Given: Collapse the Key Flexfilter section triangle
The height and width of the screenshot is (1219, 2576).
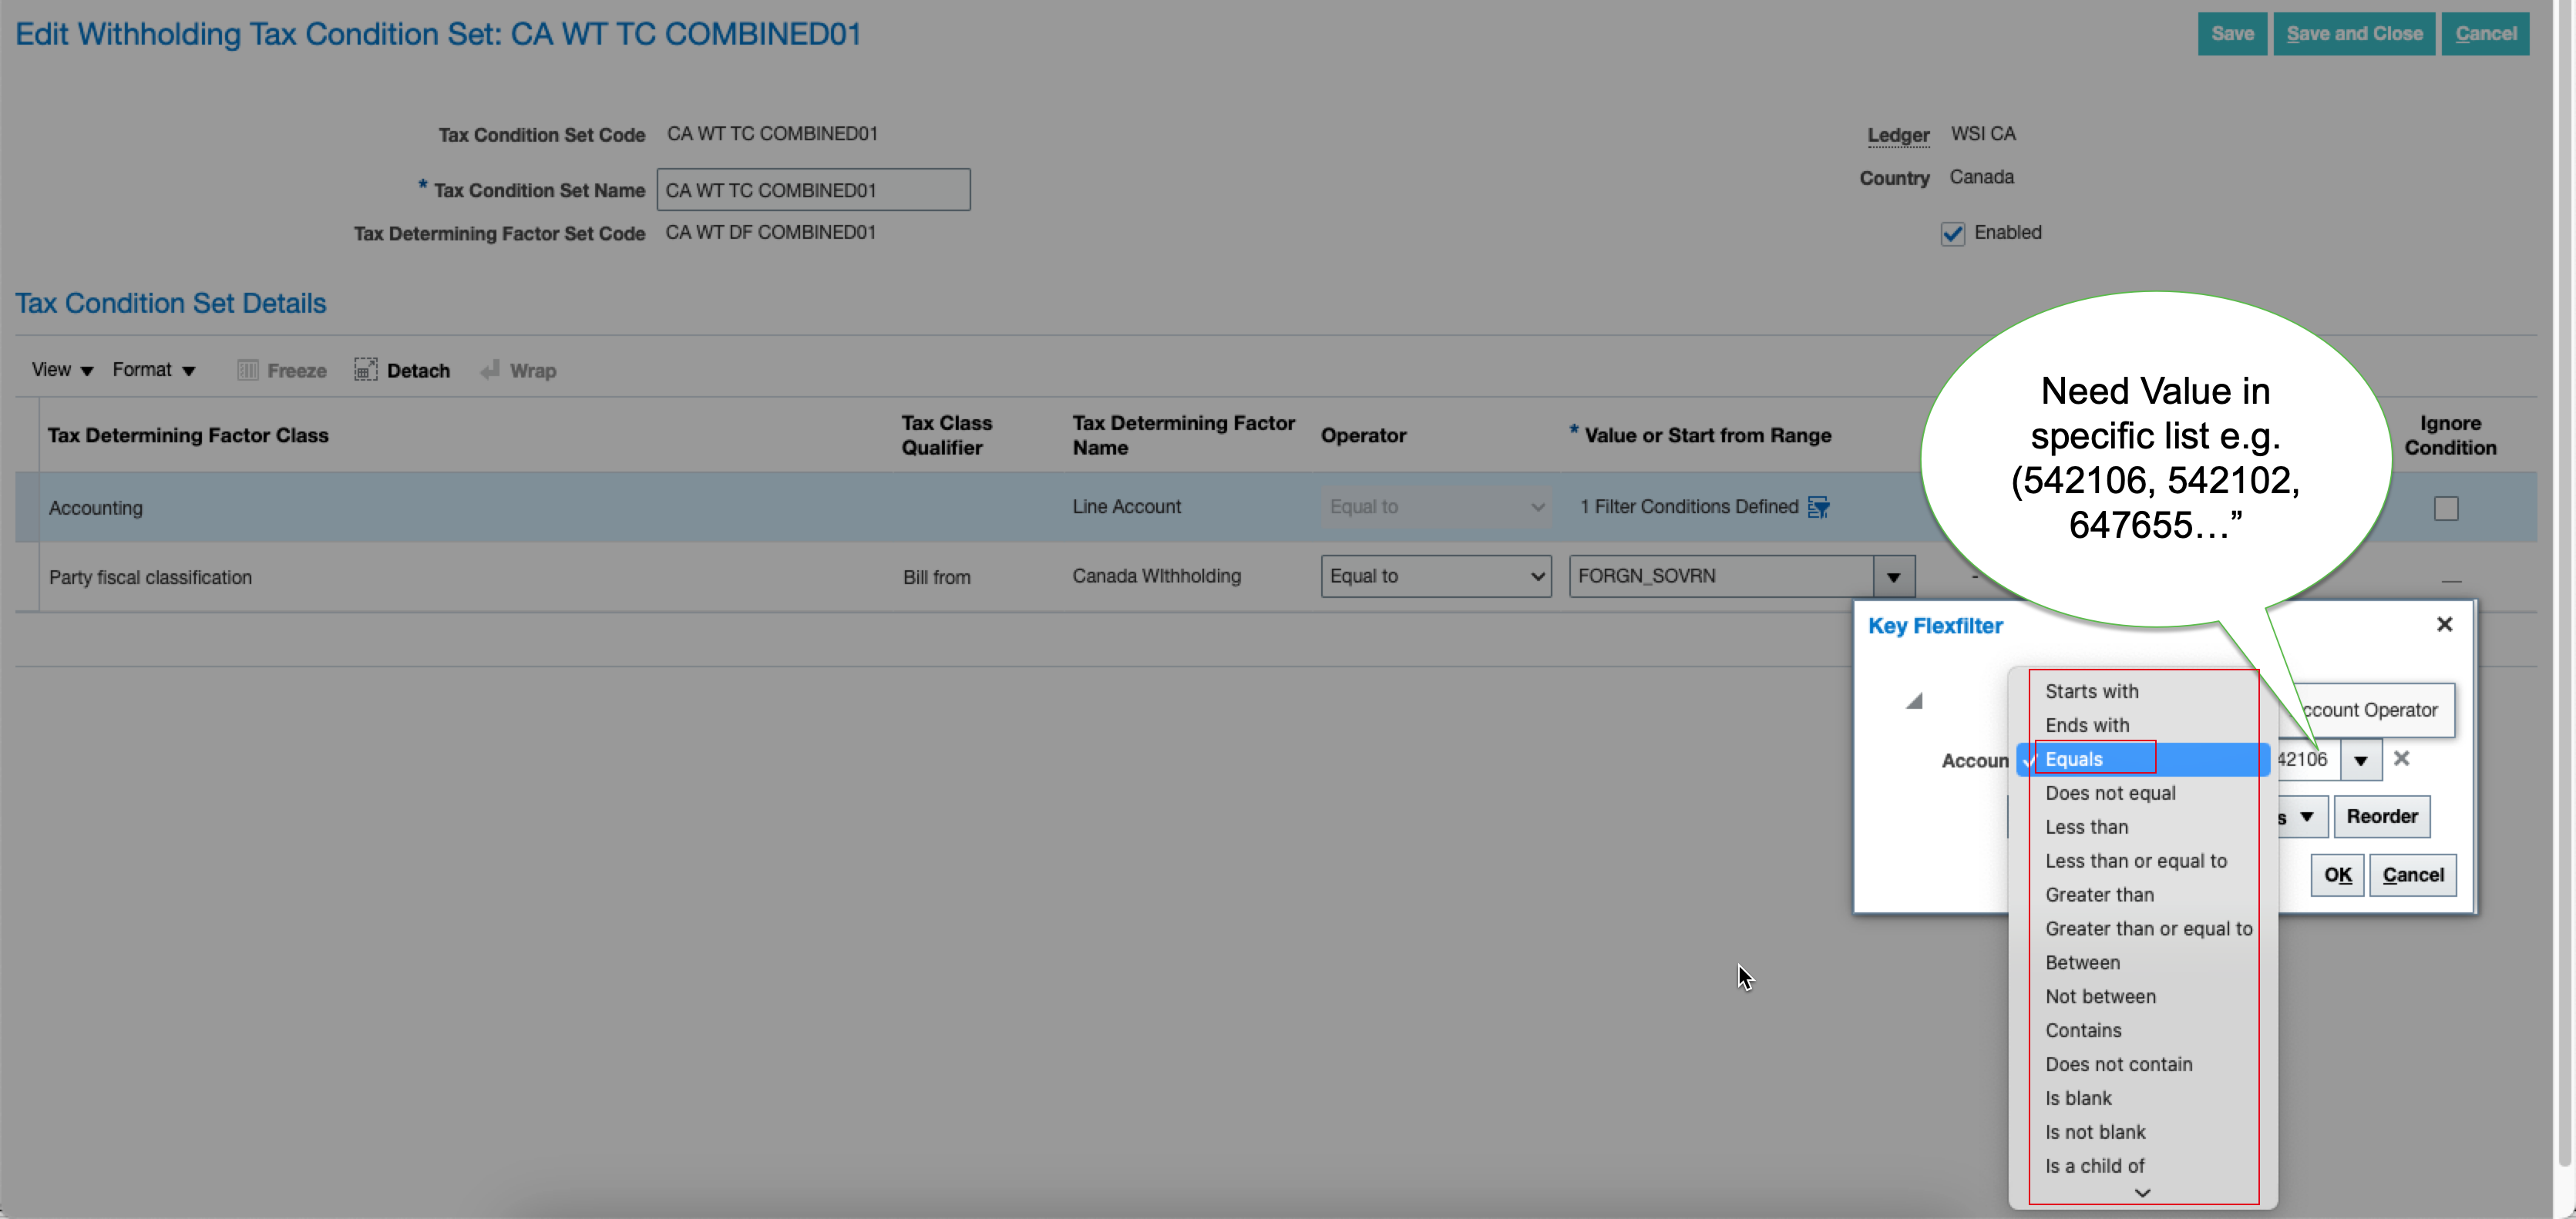Looking at the screenshot, I should (x=1914, y=700).
